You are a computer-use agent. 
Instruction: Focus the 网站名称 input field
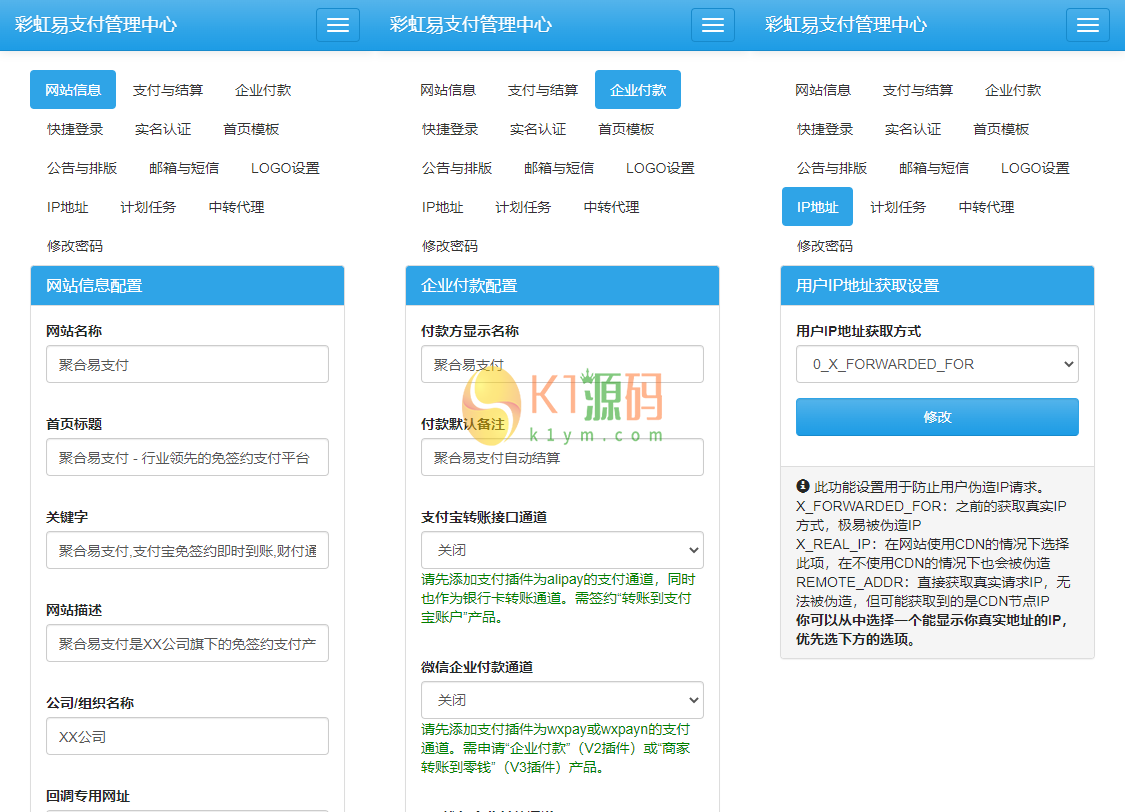click(187, 364)
